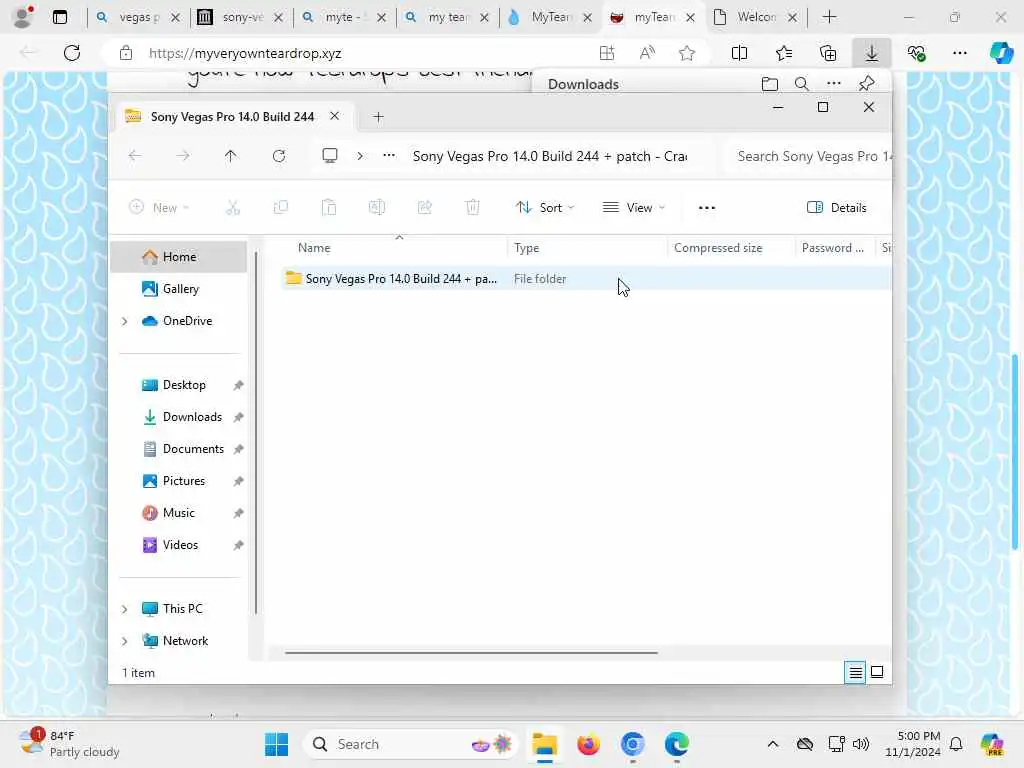Open Desktop in the navigation pane
The height and width of the screenshot is (768, 1024).
[x=178, y=385]
